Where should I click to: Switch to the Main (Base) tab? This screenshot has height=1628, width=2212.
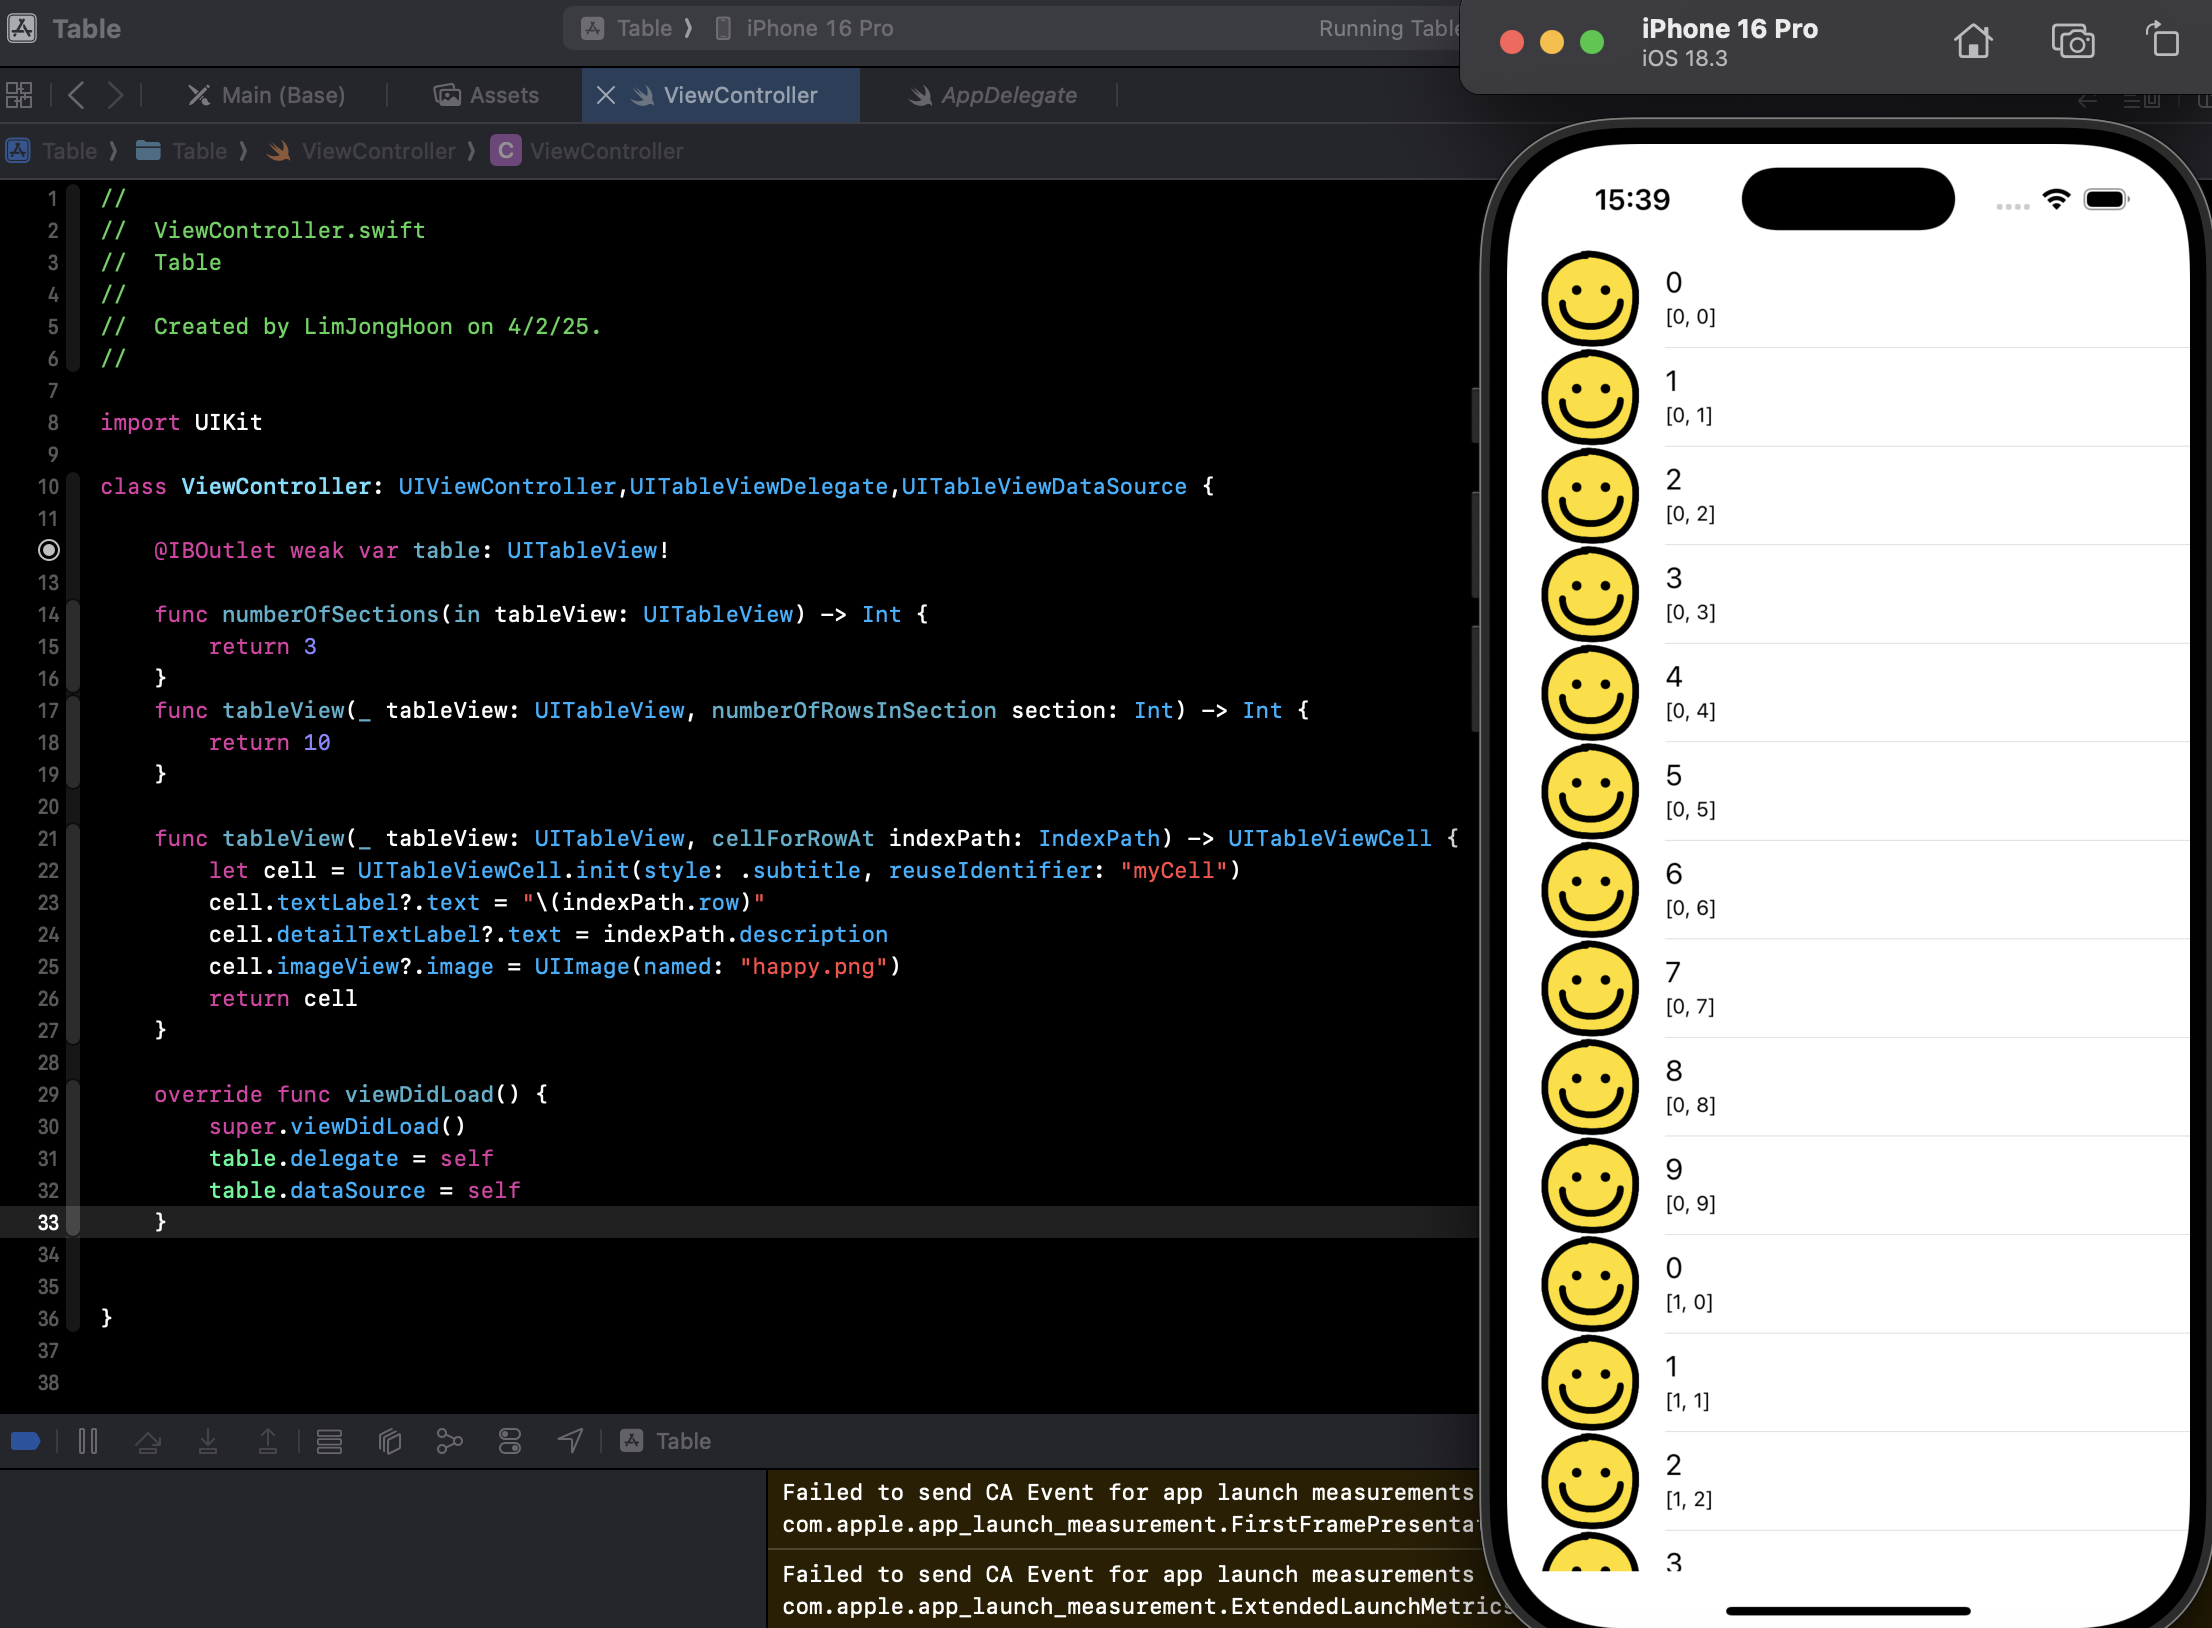tap(267, 95)
